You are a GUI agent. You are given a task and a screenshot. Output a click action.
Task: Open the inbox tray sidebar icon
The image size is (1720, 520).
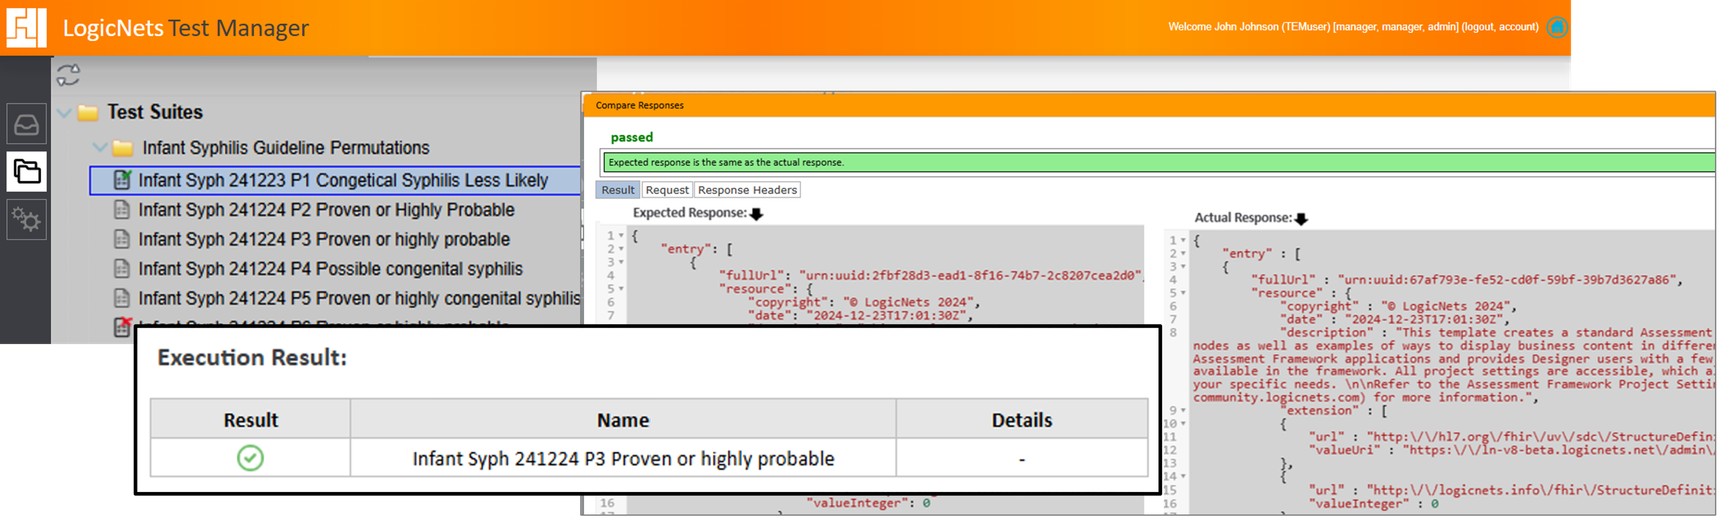27,125
